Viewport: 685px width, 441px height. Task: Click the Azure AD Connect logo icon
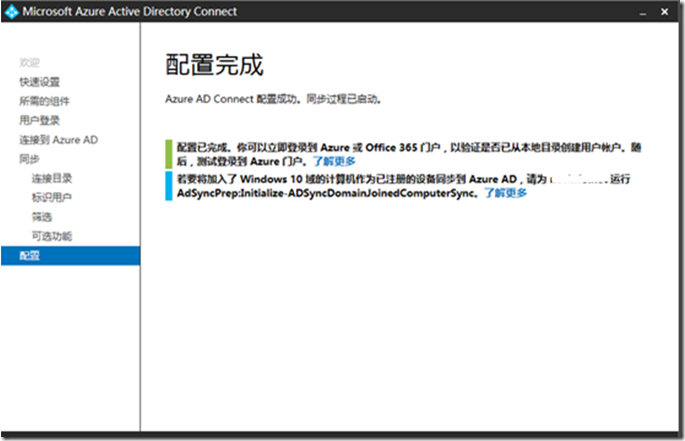click(11, 12)
